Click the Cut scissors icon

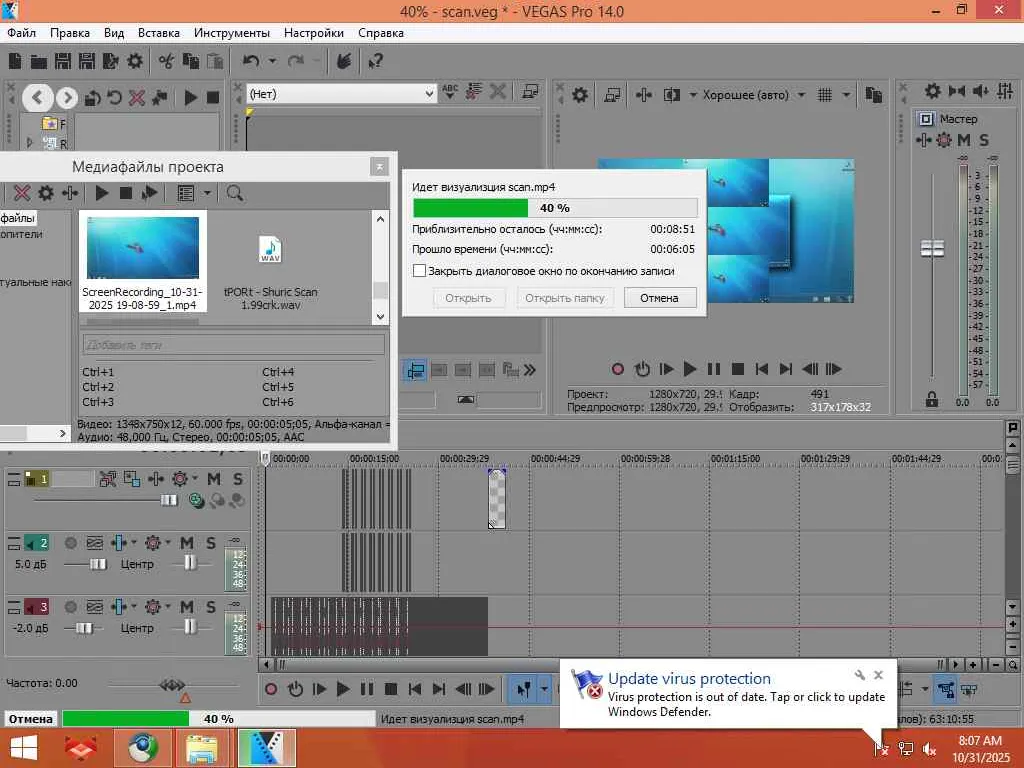pos(166,61)
